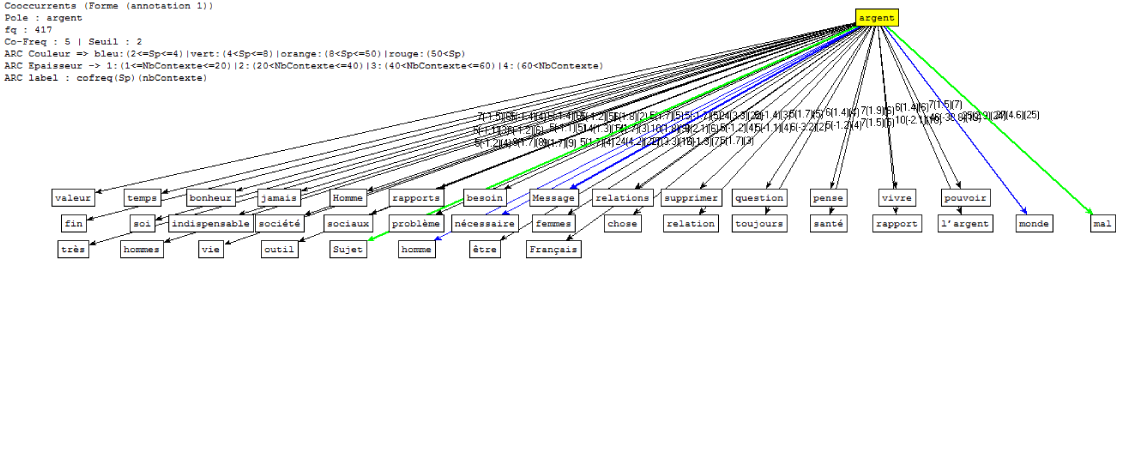Click the 'très' node

pos(73,249)
